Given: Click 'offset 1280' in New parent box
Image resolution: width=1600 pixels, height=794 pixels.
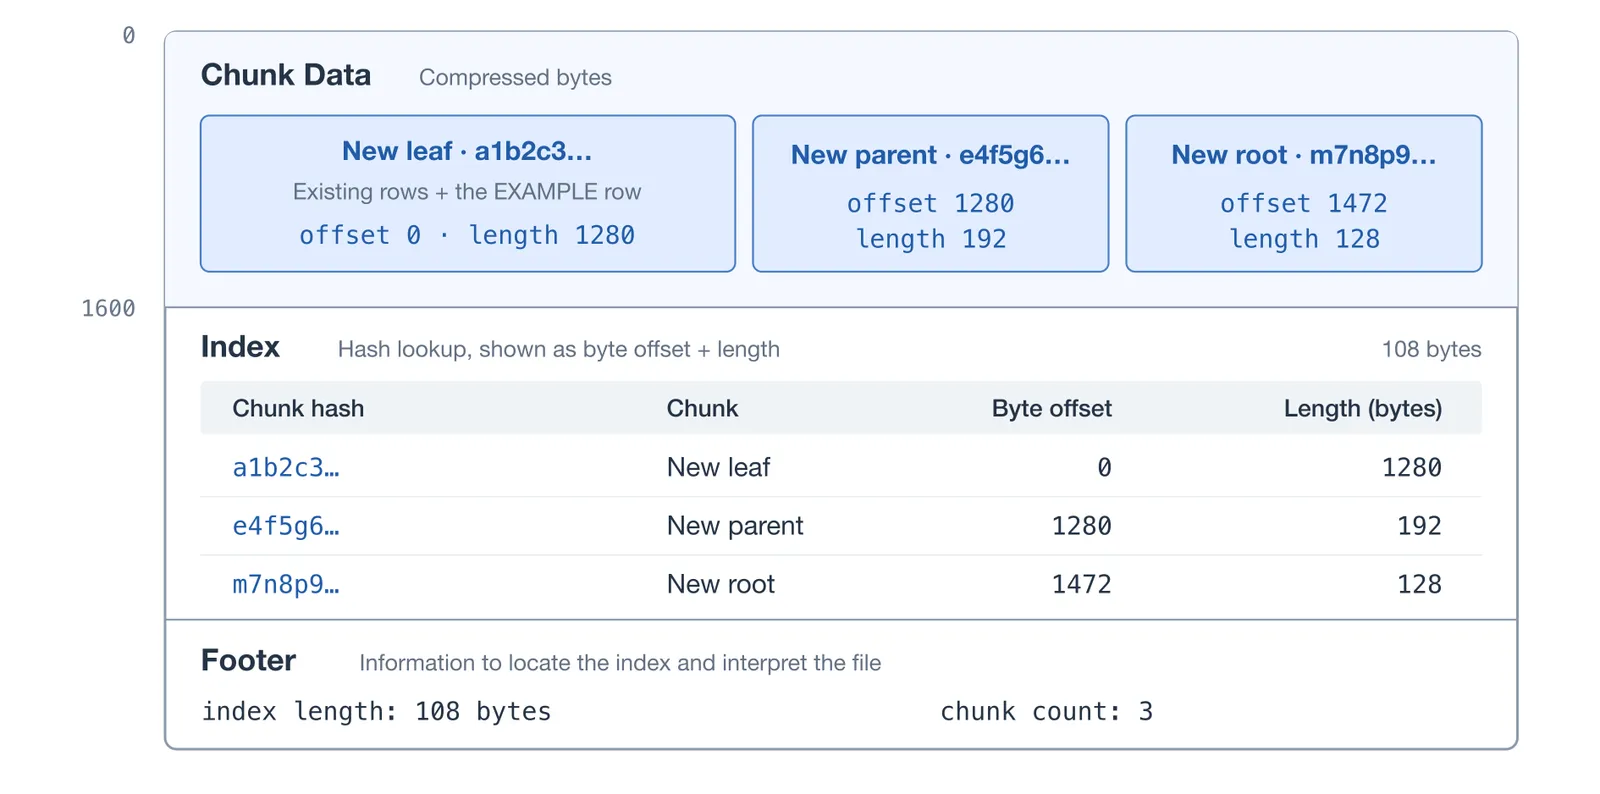Looking at the screenshot, I should click(930, 203).
